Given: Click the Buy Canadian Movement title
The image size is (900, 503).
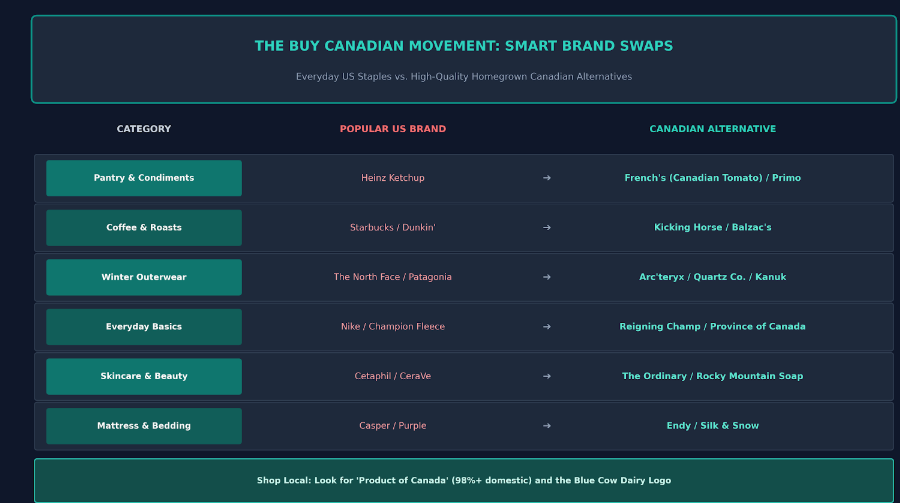Looking at the screenshot, I should click(x=464, y=46).
